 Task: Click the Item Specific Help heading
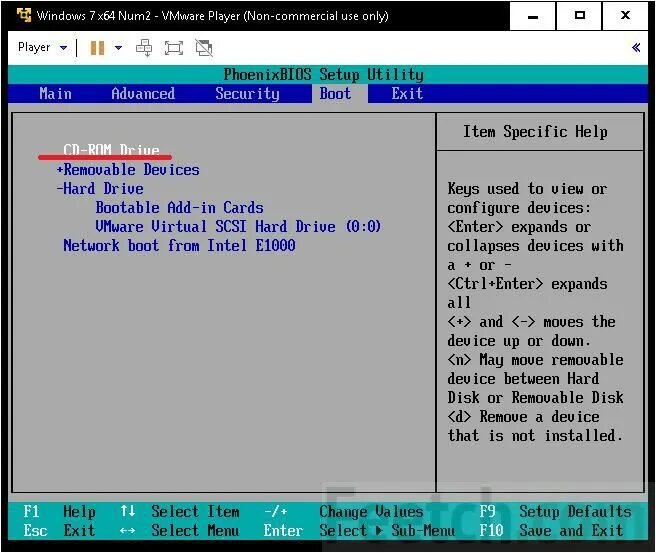click(x=535, y=131)
